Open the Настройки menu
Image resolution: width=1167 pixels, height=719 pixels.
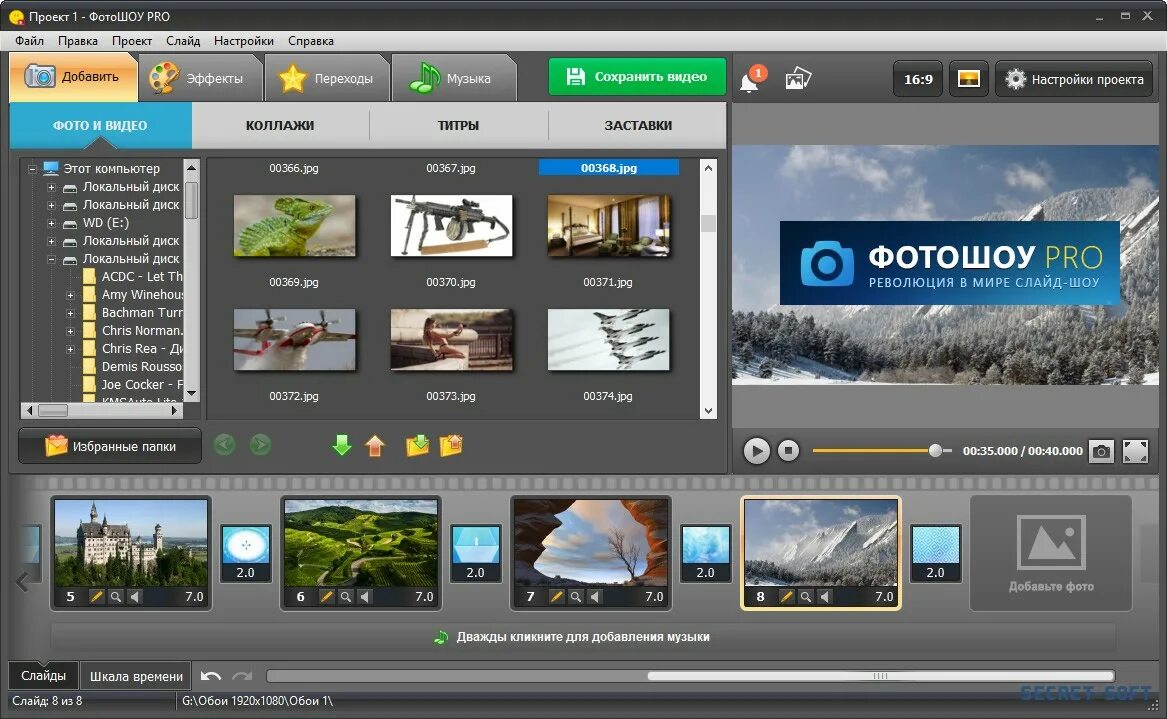(x=243, y=41)
